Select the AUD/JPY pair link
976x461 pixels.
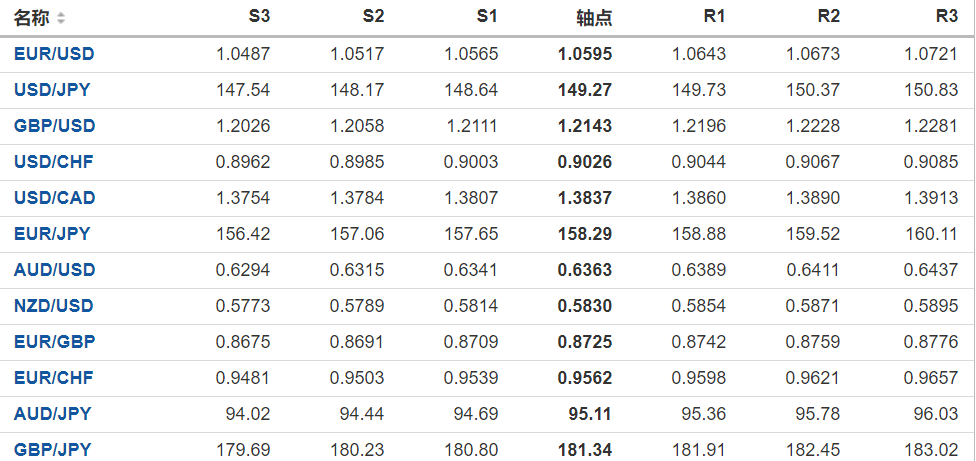click(x=52, y=414)
